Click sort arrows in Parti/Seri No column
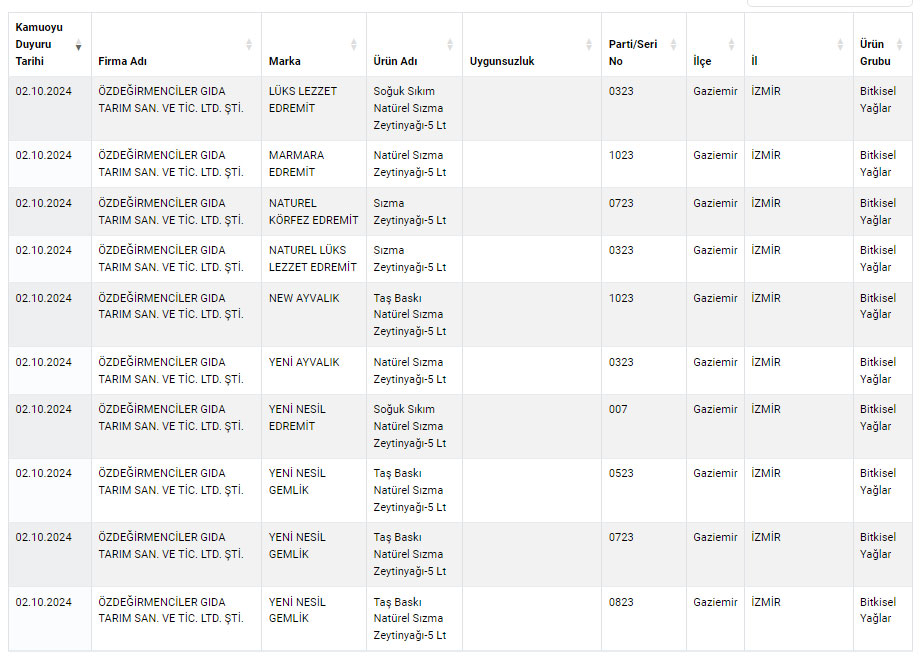 pyautogui.click(x=674, y=45)
